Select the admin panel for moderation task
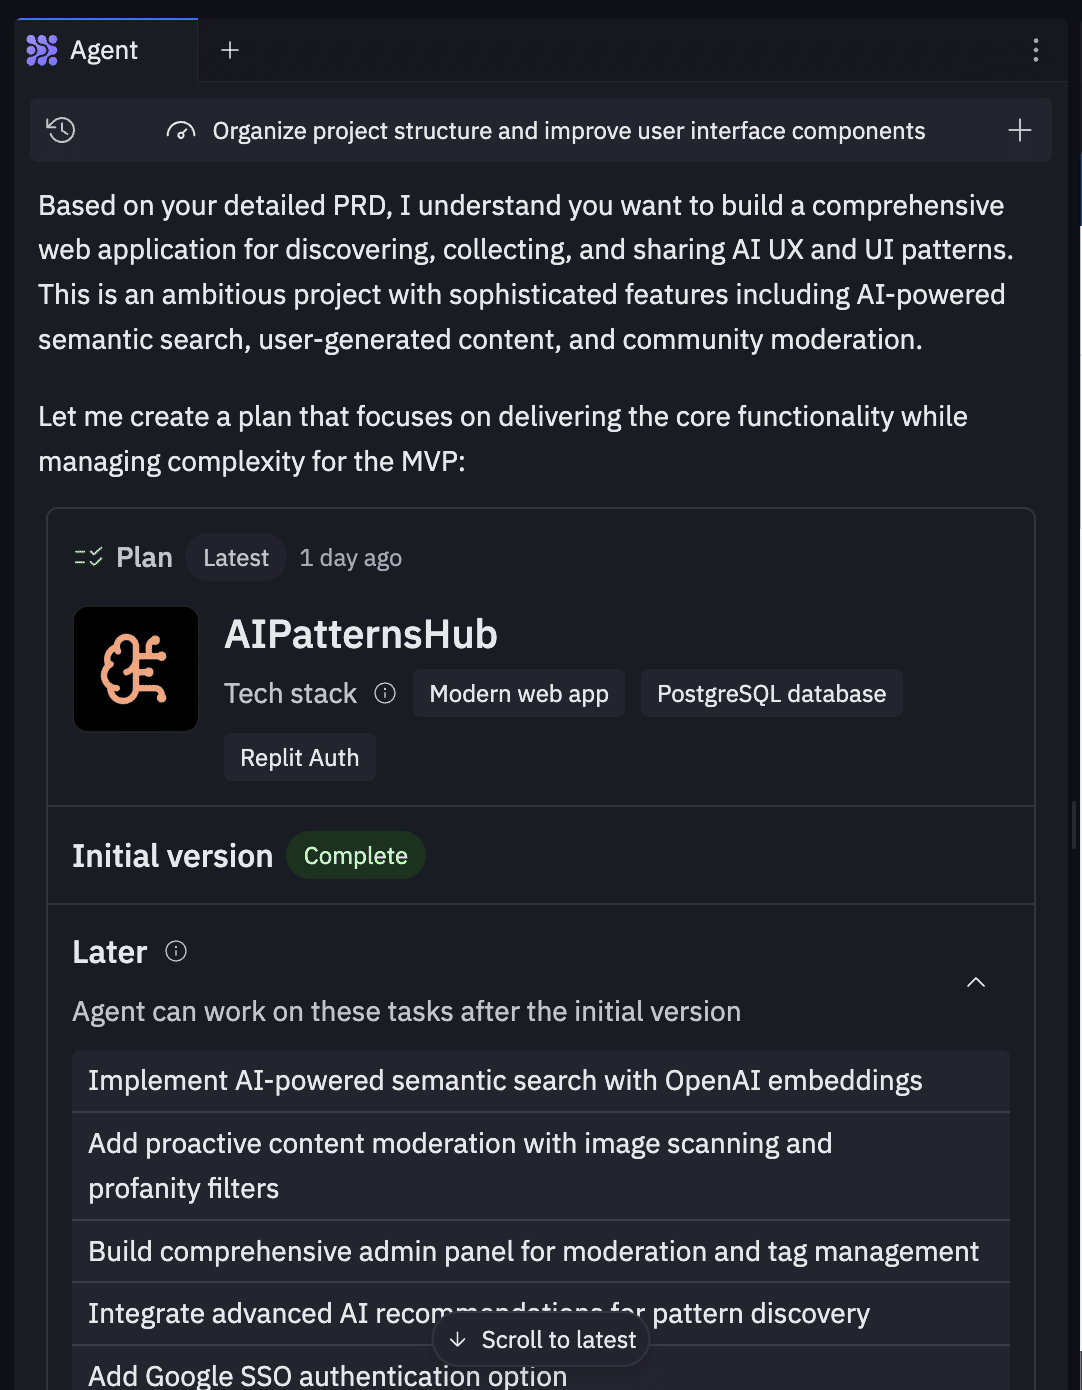The width and height of the screenshot is (1082, 1390). point(533,1252)
